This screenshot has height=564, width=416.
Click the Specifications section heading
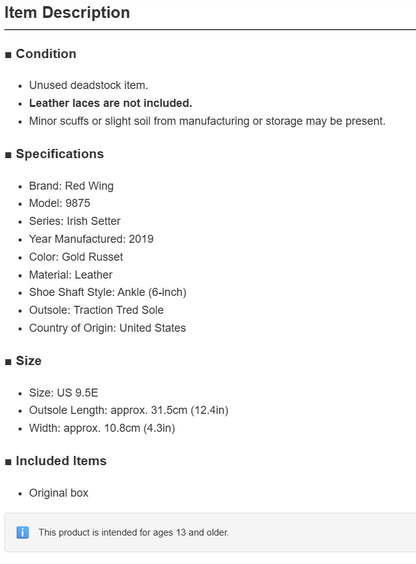[x=59, y=154]
